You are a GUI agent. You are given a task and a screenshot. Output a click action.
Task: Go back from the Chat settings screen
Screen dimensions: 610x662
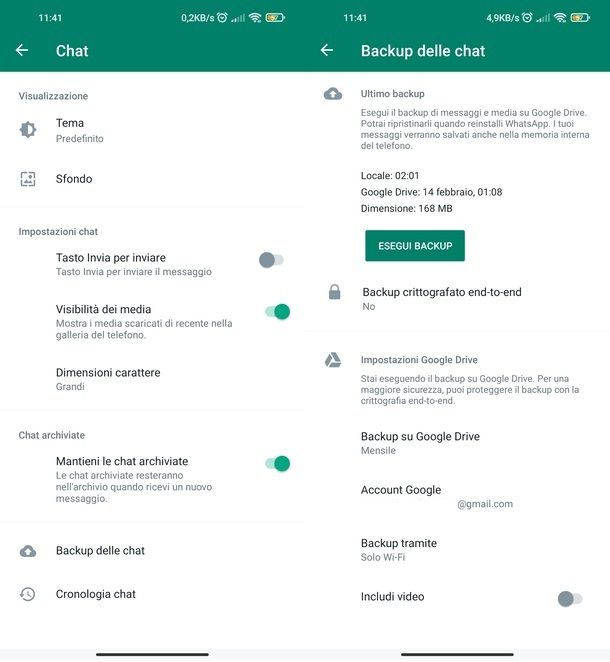pos(22,50)
